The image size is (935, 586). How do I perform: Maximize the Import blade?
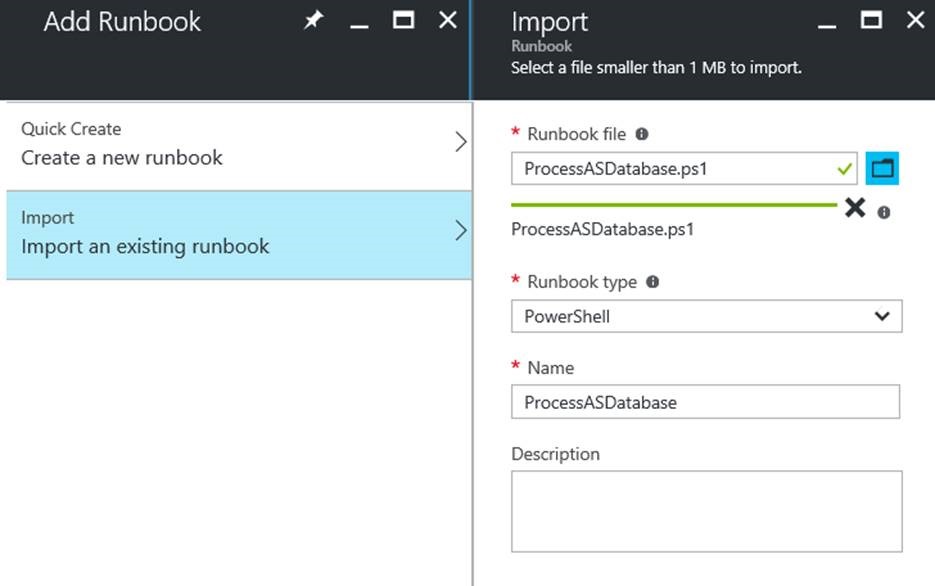tap(871, 20)
